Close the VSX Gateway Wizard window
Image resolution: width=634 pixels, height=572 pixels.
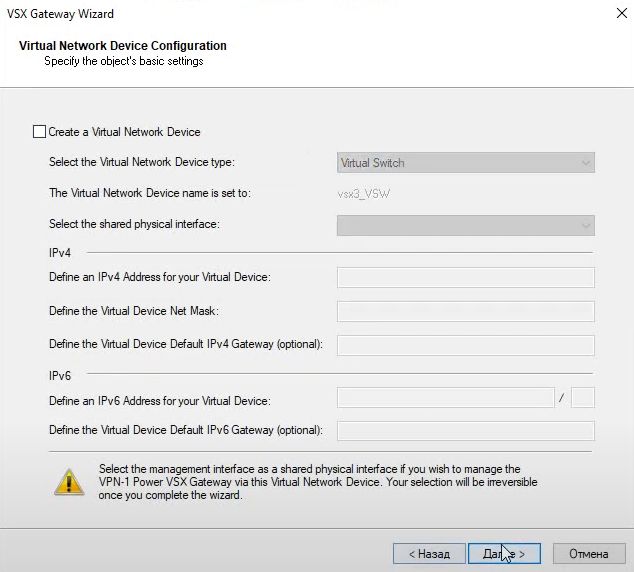621,13
